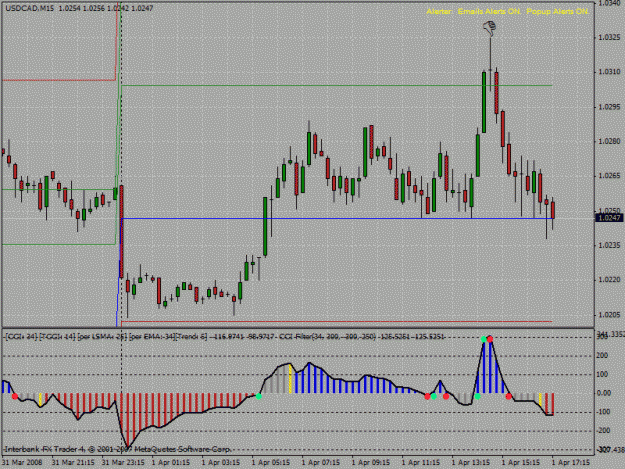Click the green dot at the CCI peak
Screen dimensions: 625x469
pos(483,339)
